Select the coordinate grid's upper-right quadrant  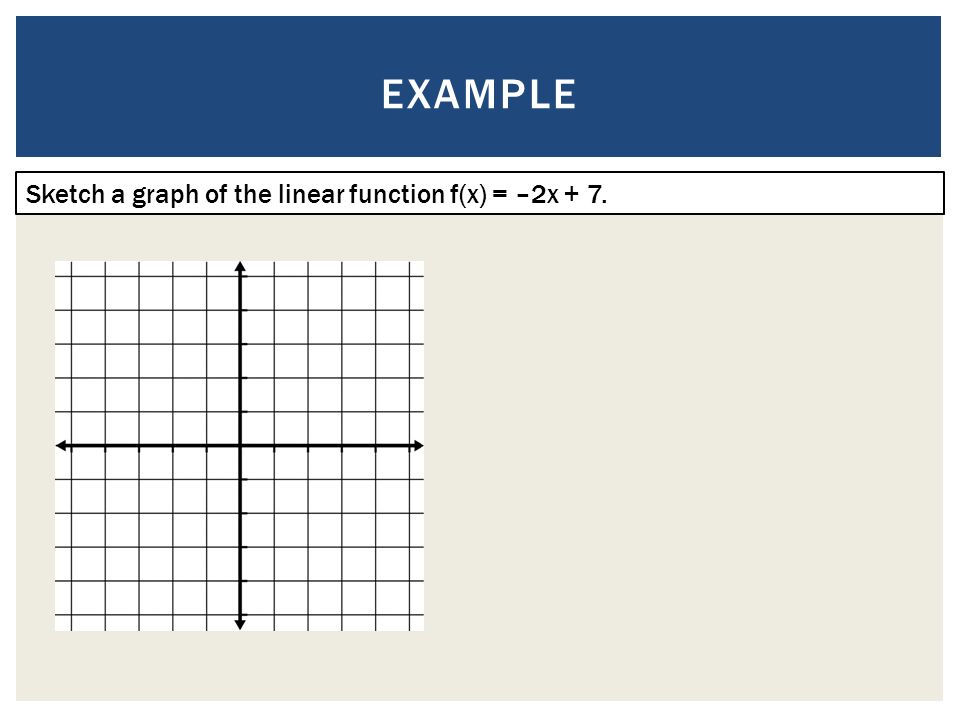pos(332,353)
